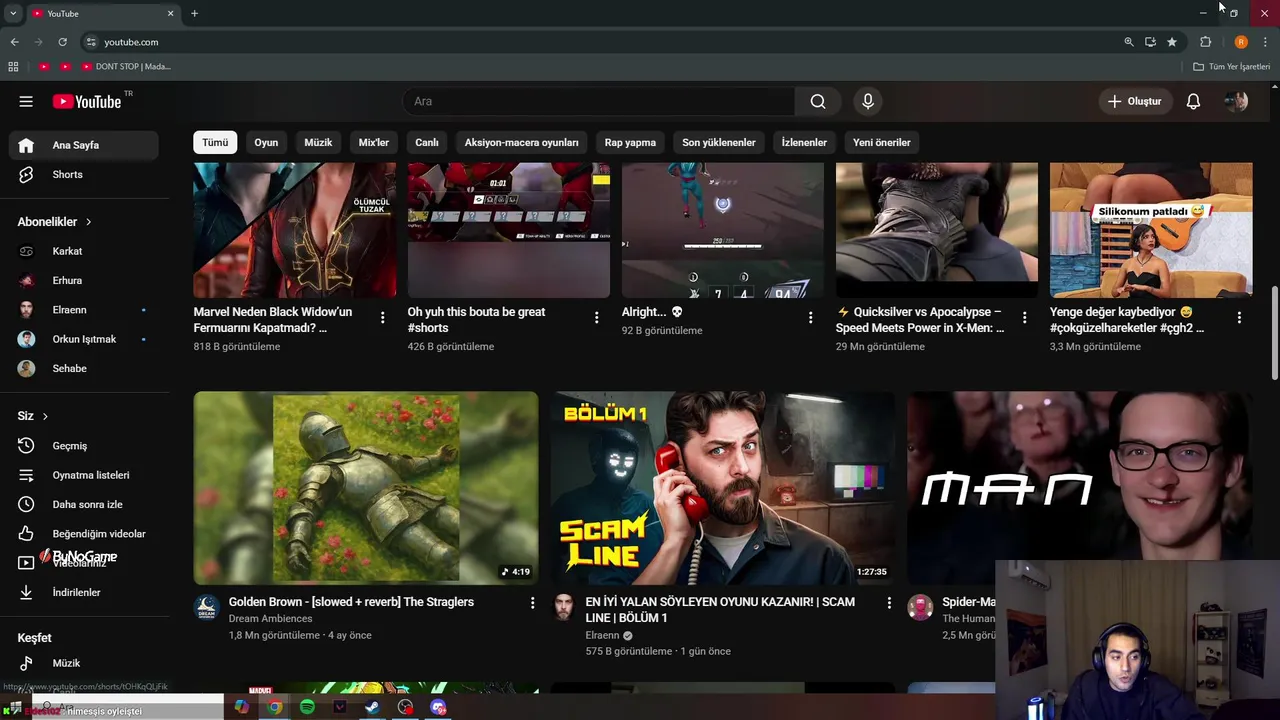
Task: Open Shorts from the sidebar
Action: (x=84, y=174)
